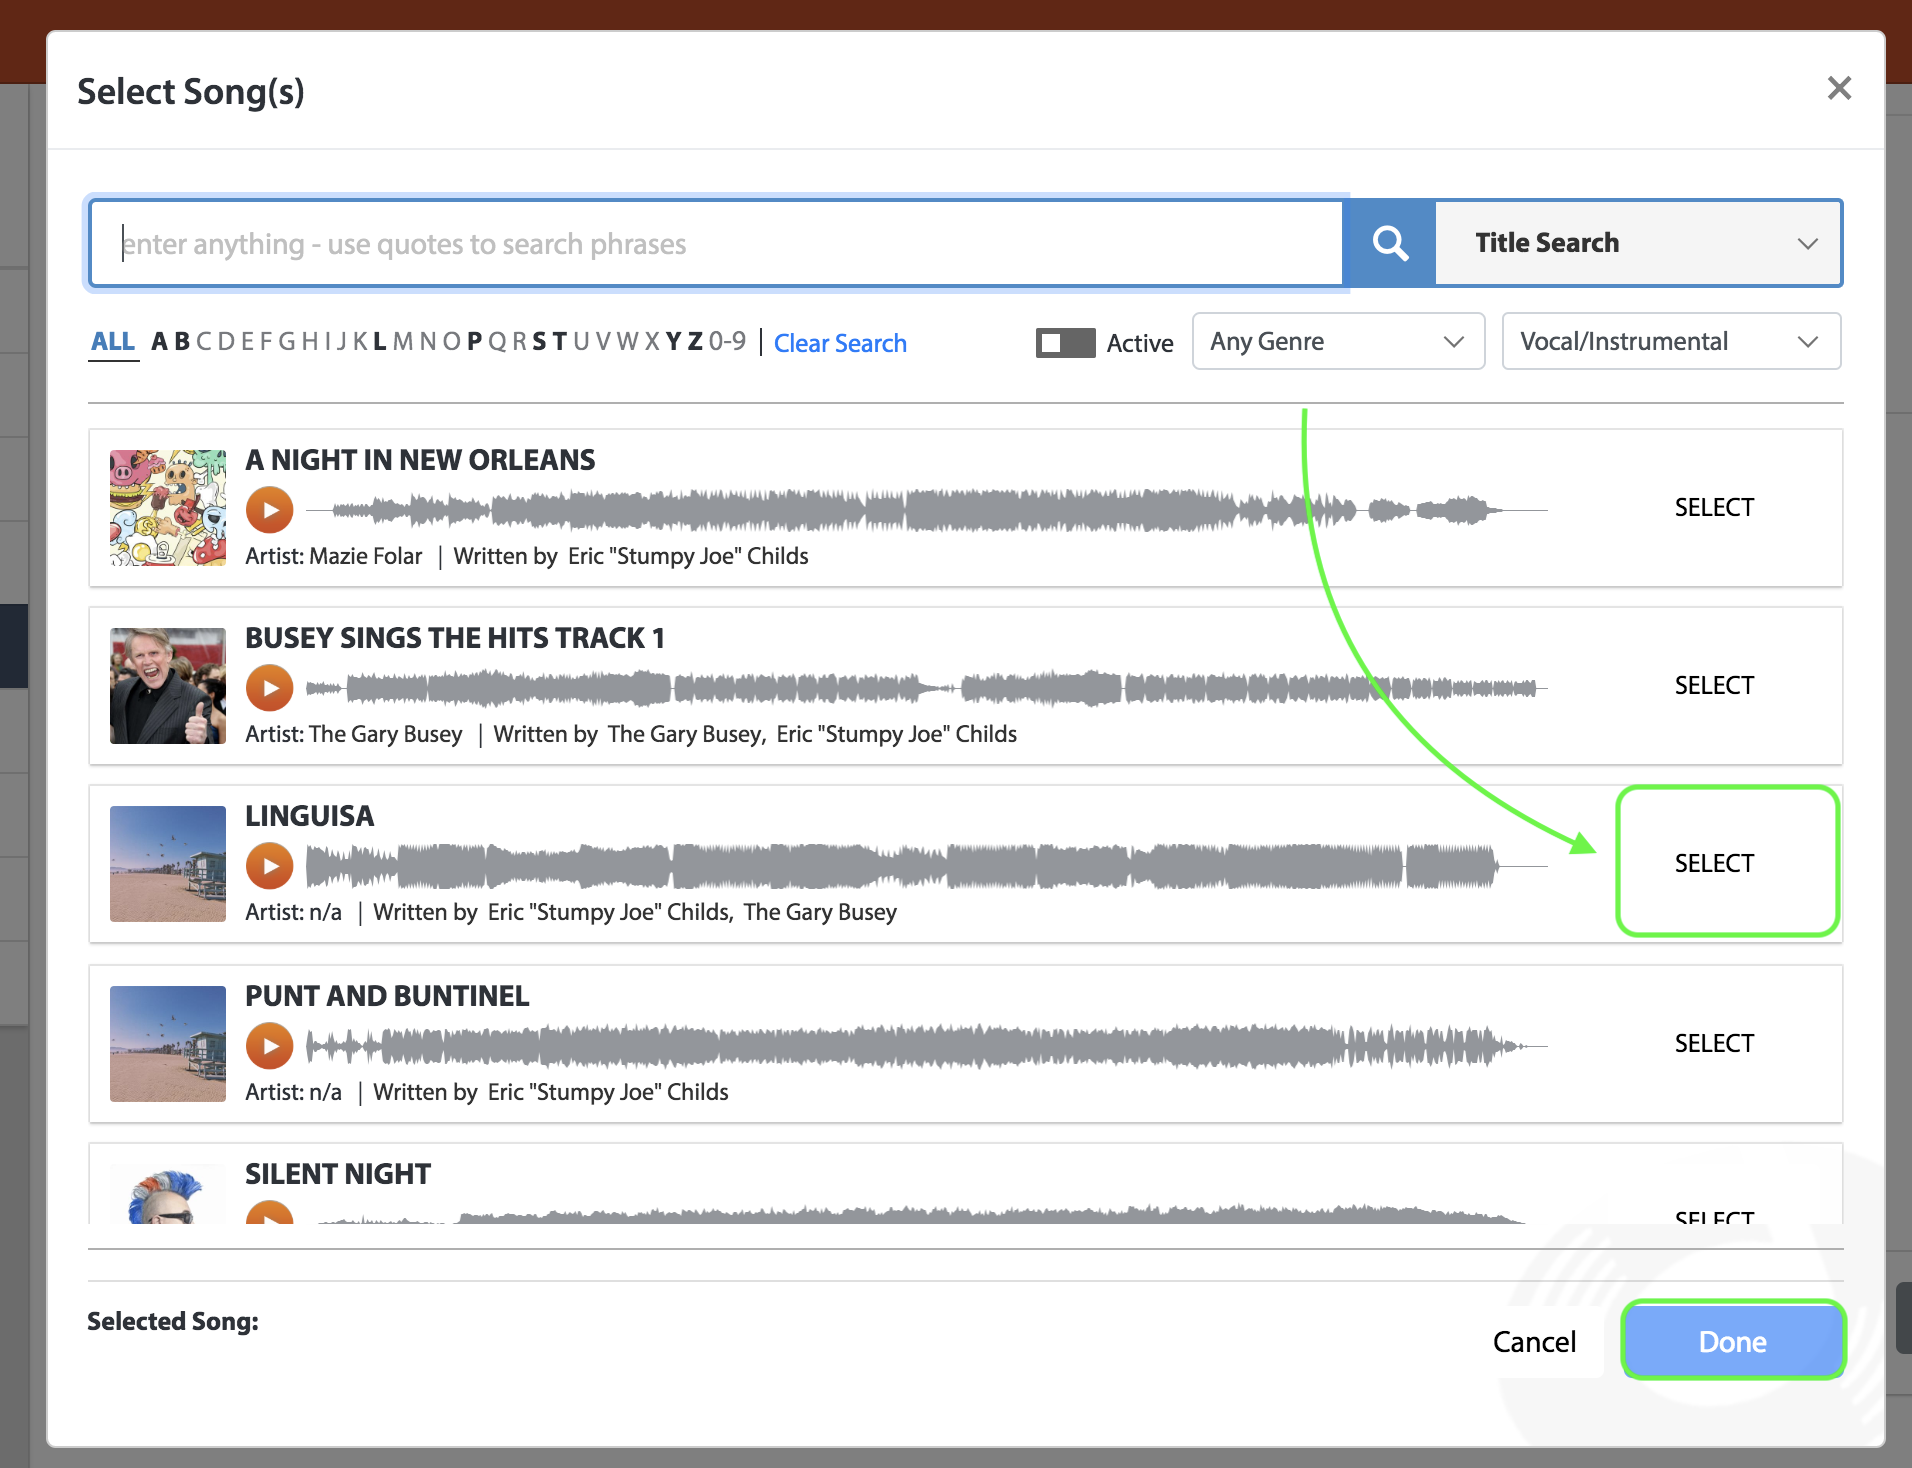Filter songs by 0-9
The width and height of the screenshot is (1912, 1468).
point(727,342)
